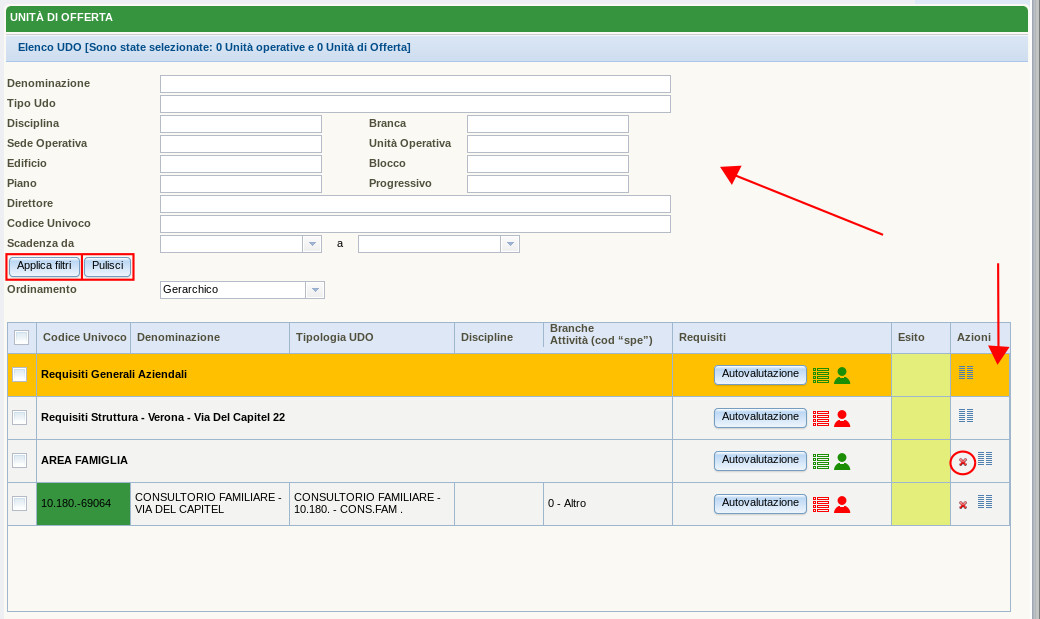Click circled red X delete icon for AREA FAMIGLIA
Viewport: 1040px width, 619px height.
963,462
